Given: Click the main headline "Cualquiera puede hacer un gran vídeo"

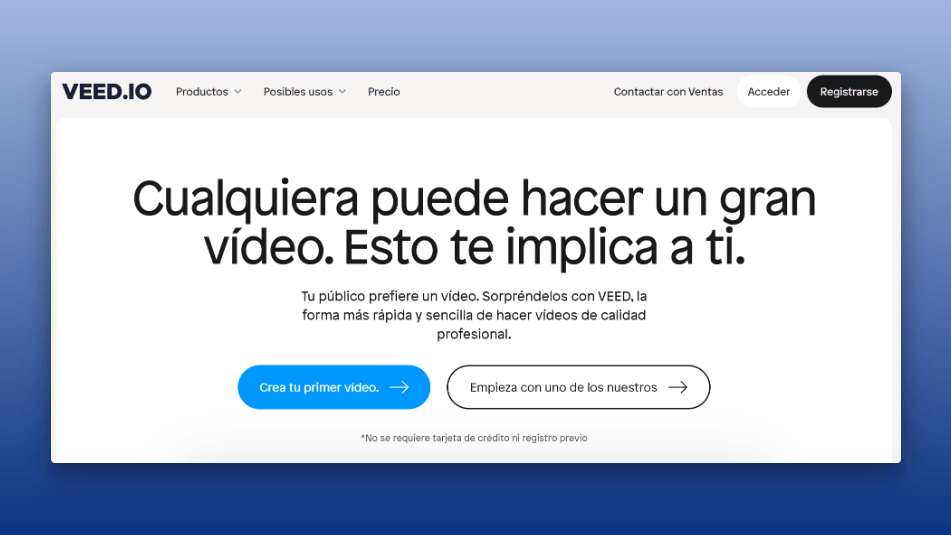Looking at the screenshot, I should (x=474, y=223).
